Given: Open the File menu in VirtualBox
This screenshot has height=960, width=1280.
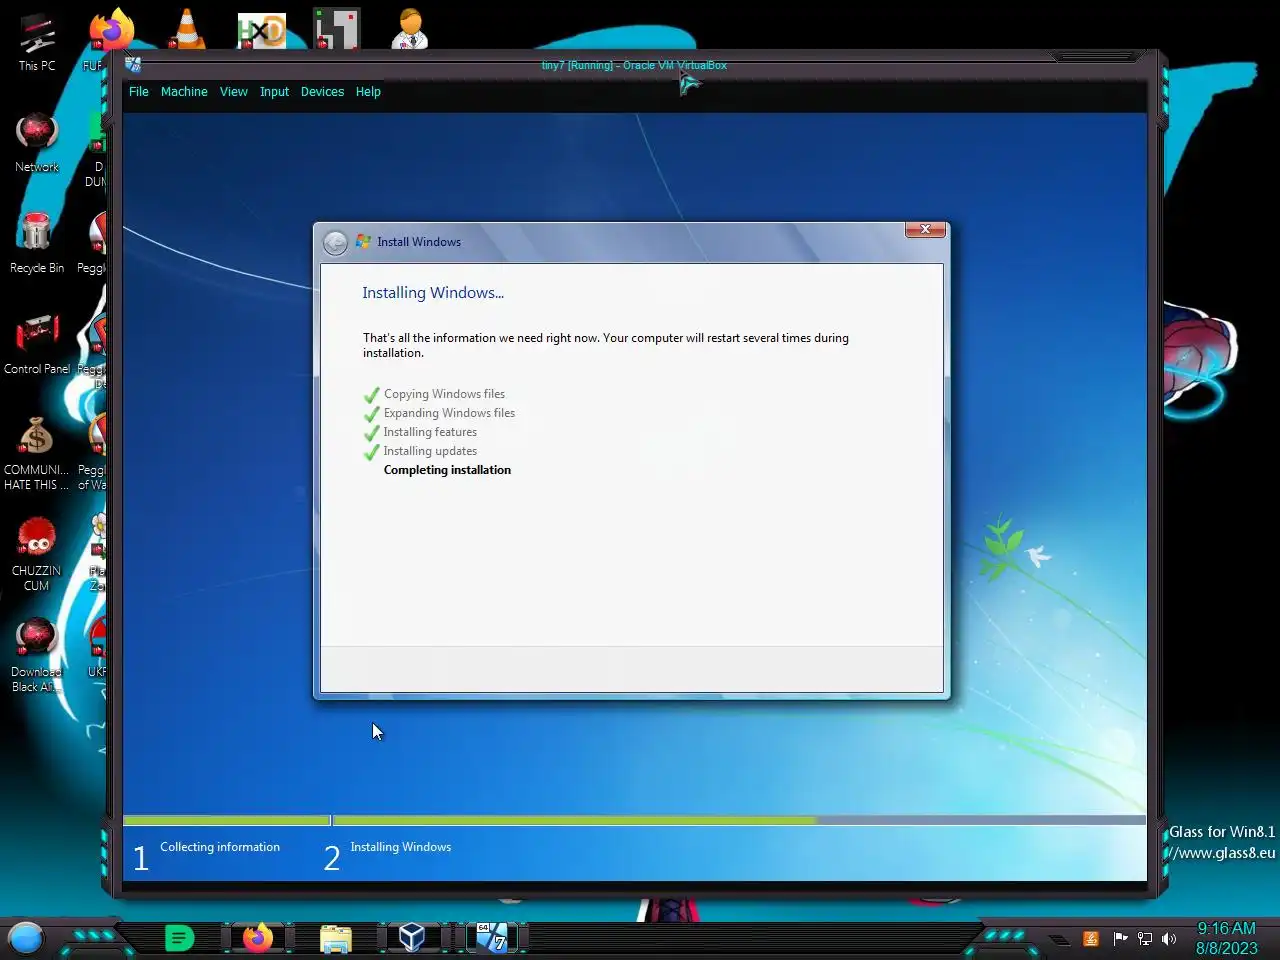Looking at the screenshot, I should [138, 92].
